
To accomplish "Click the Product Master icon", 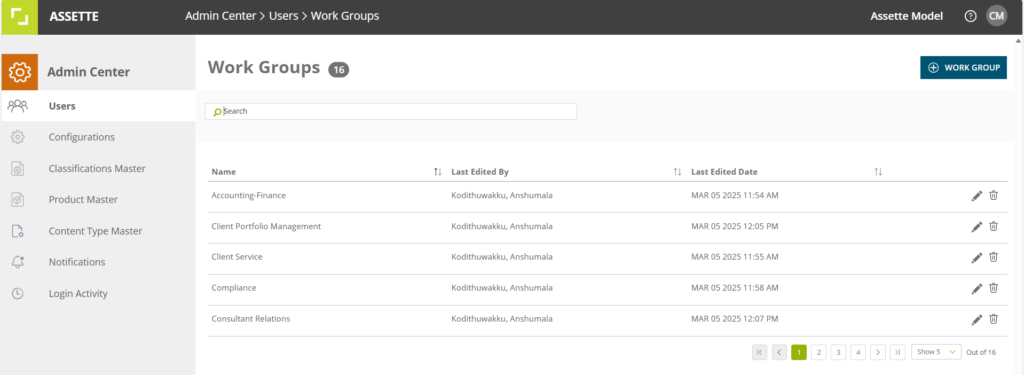I will pos(18,199).
